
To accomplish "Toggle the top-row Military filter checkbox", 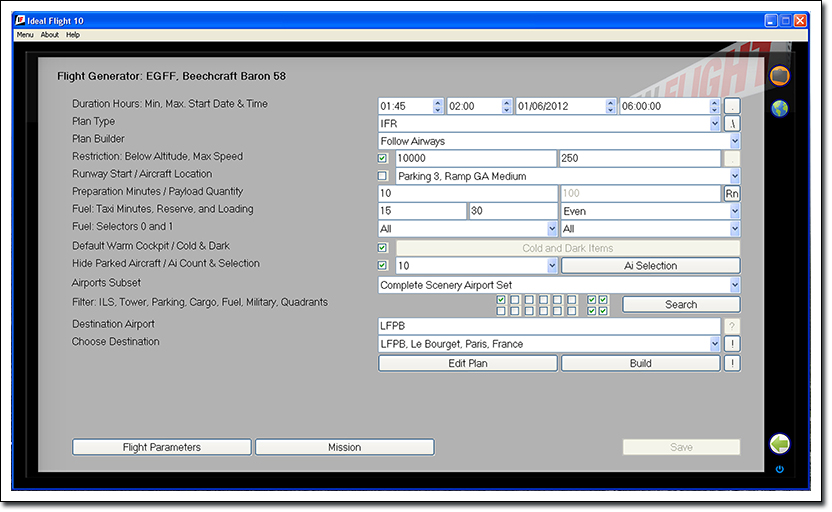I will coord(571,300).
